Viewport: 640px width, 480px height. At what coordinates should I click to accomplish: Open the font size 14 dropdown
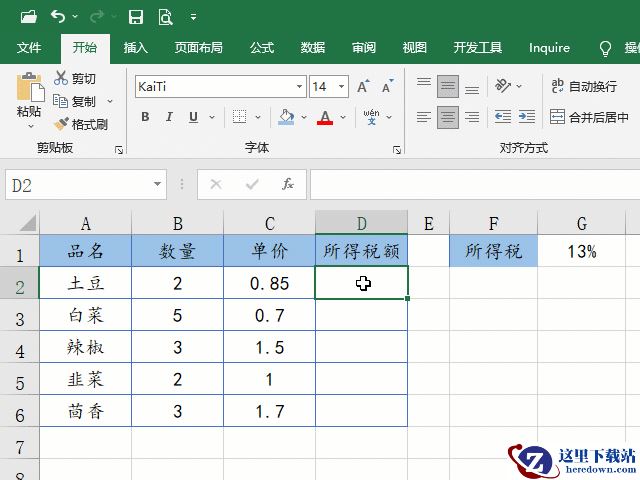[341, 87]
